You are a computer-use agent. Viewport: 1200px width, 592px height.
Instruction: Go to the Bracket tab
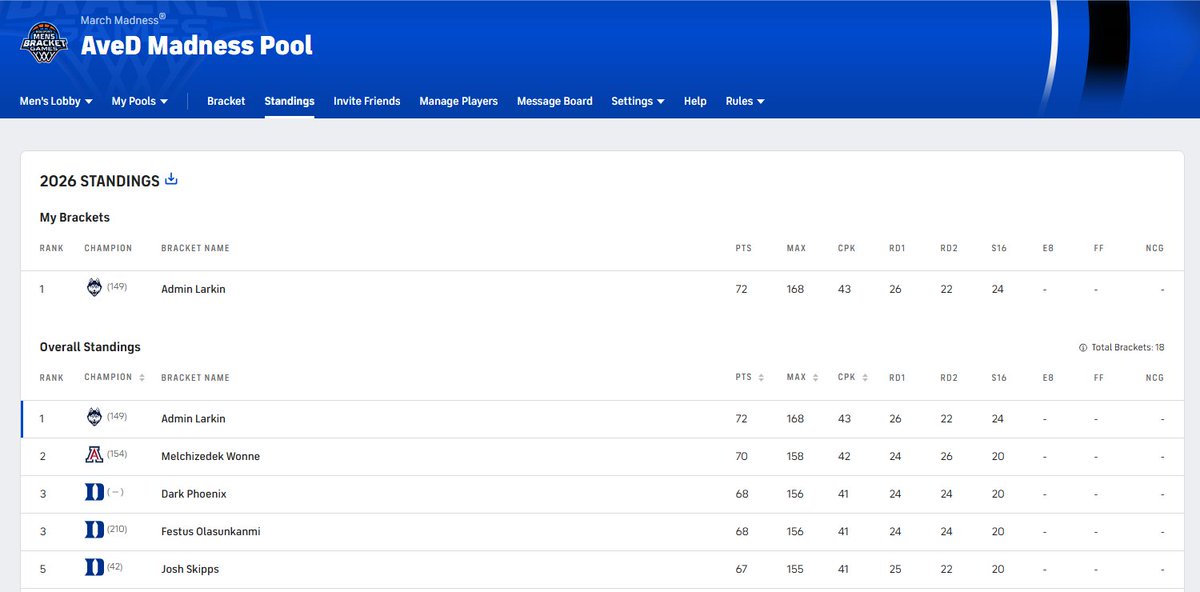[x=226, y=101]
